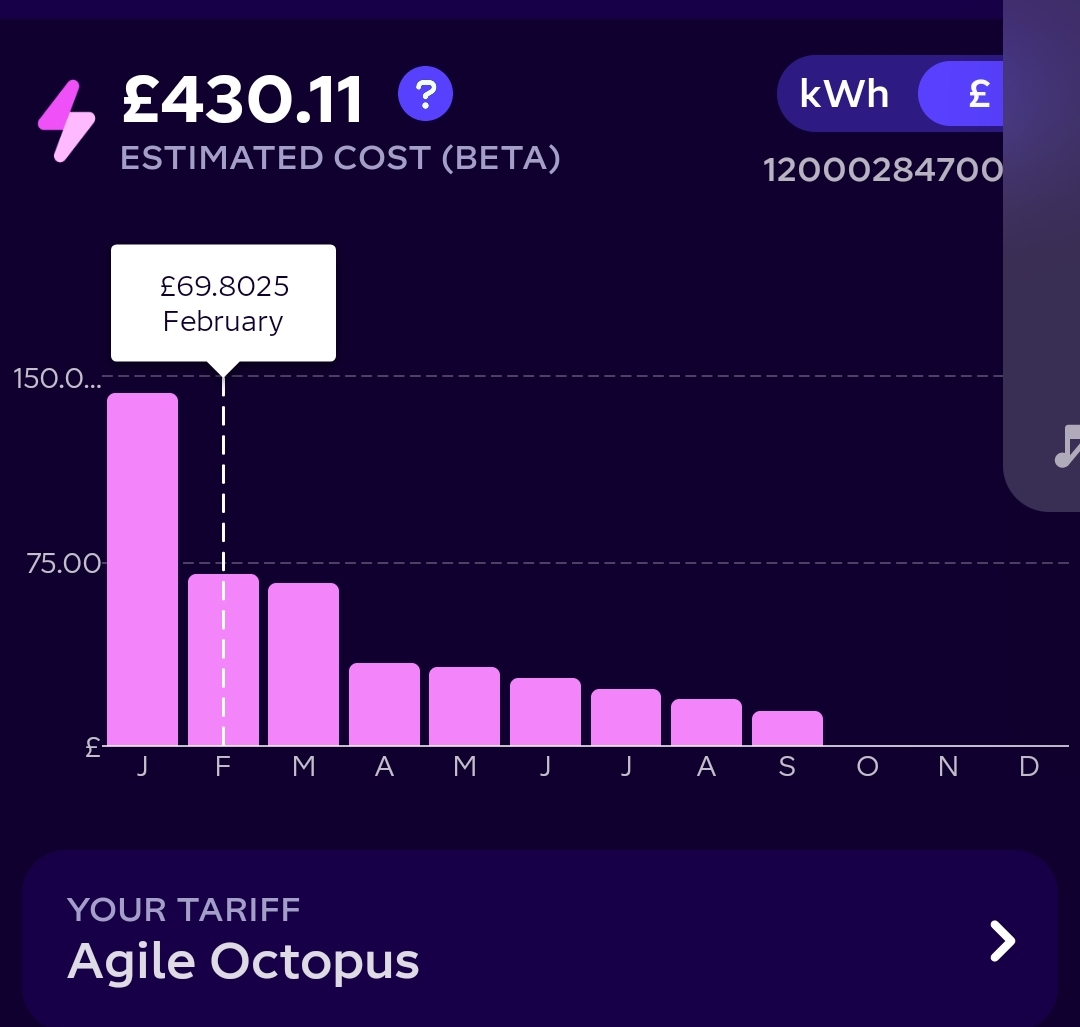Viewport: 1080px width, 1027px height.
Task: Tap the O month label for October
Action: [x=868, y=766]
